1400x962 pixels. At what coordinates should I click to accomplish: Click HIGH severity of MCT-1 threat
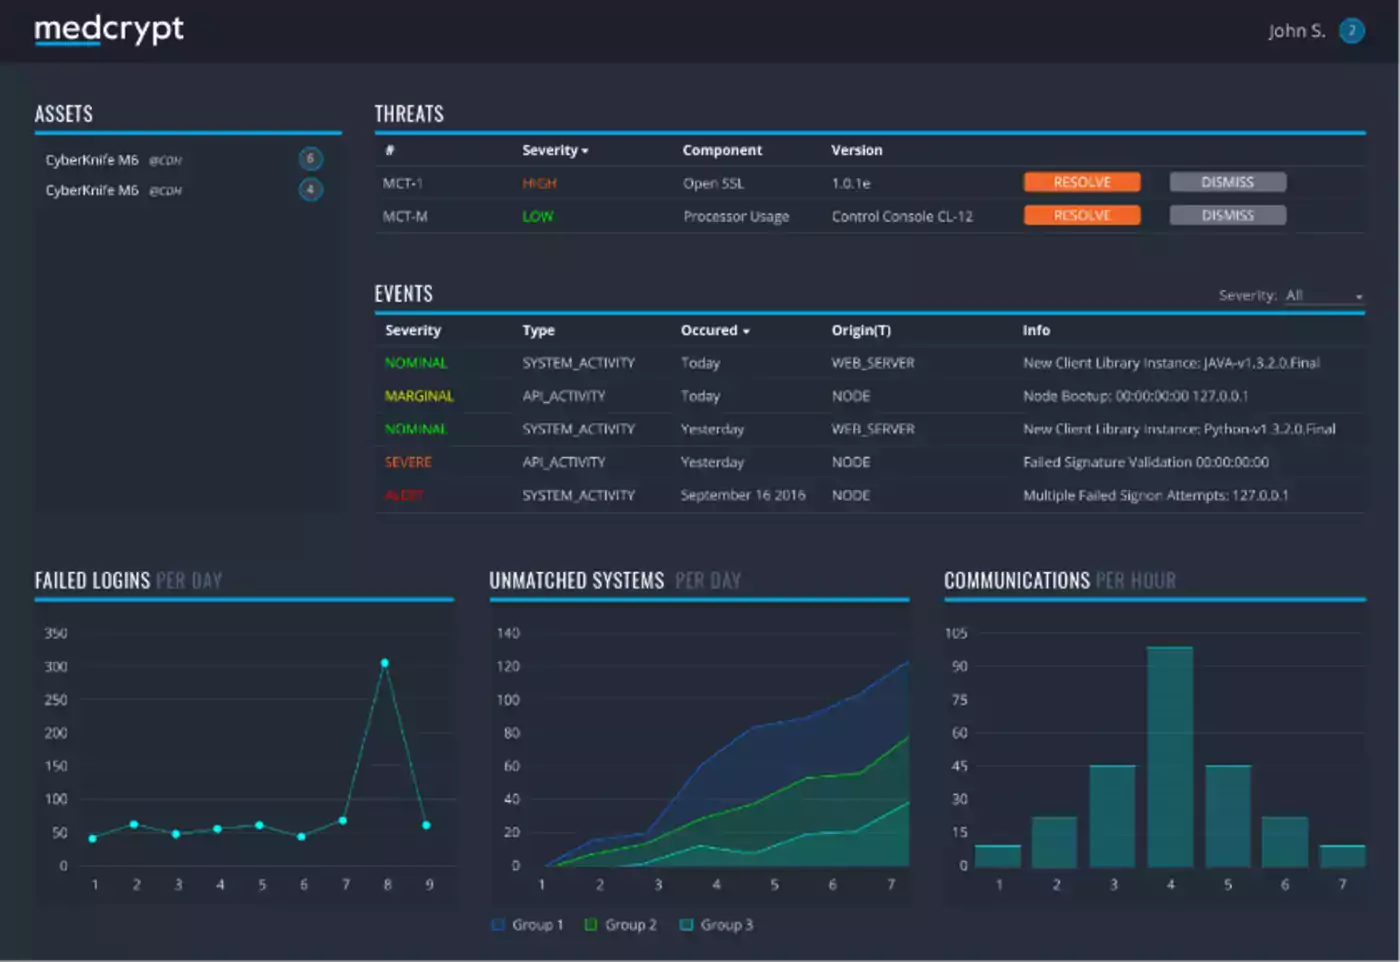pyautogui.click(x=539, y=183)
